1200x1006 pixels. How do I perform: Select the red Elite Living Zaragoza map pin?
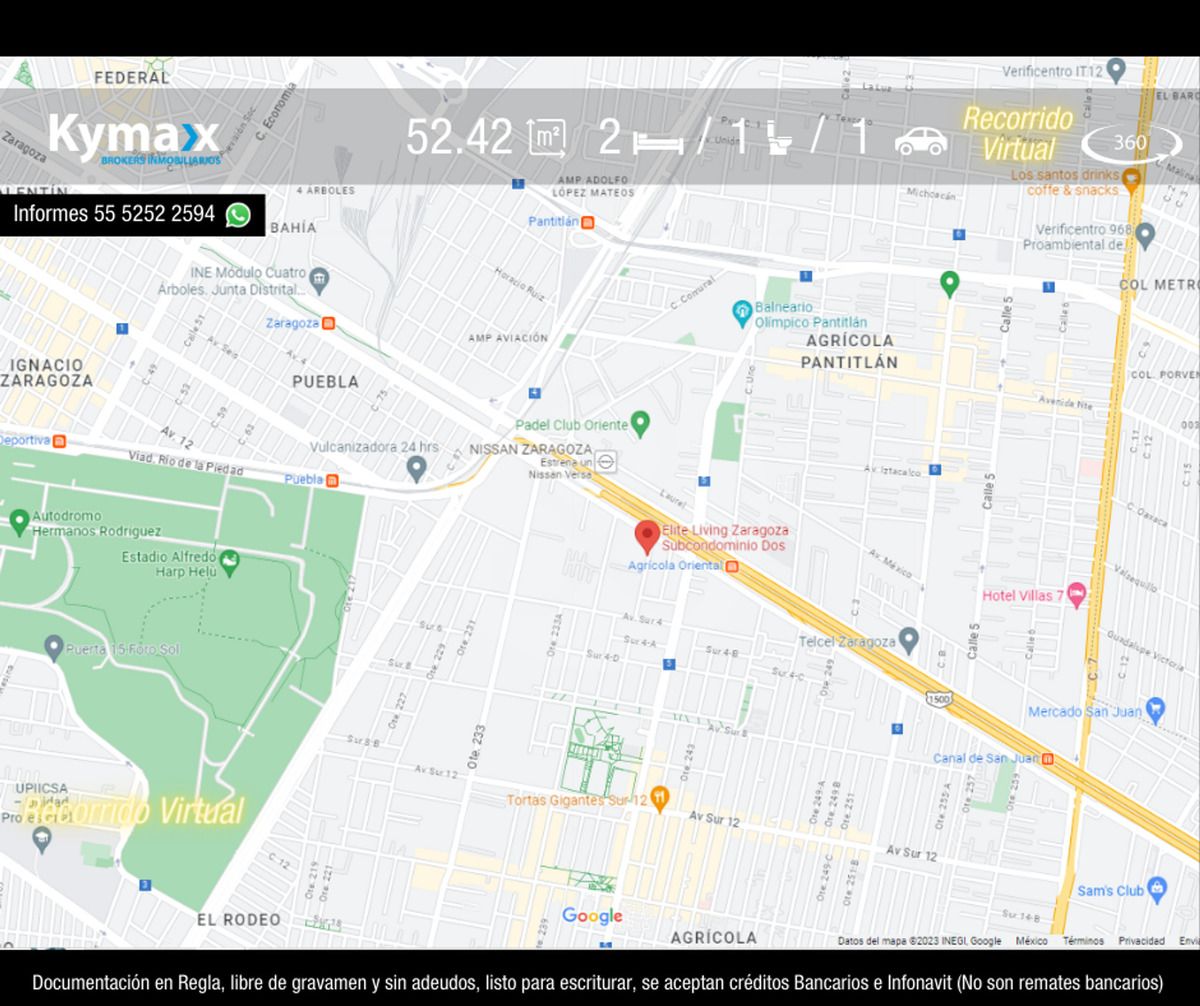pos(647,537)
